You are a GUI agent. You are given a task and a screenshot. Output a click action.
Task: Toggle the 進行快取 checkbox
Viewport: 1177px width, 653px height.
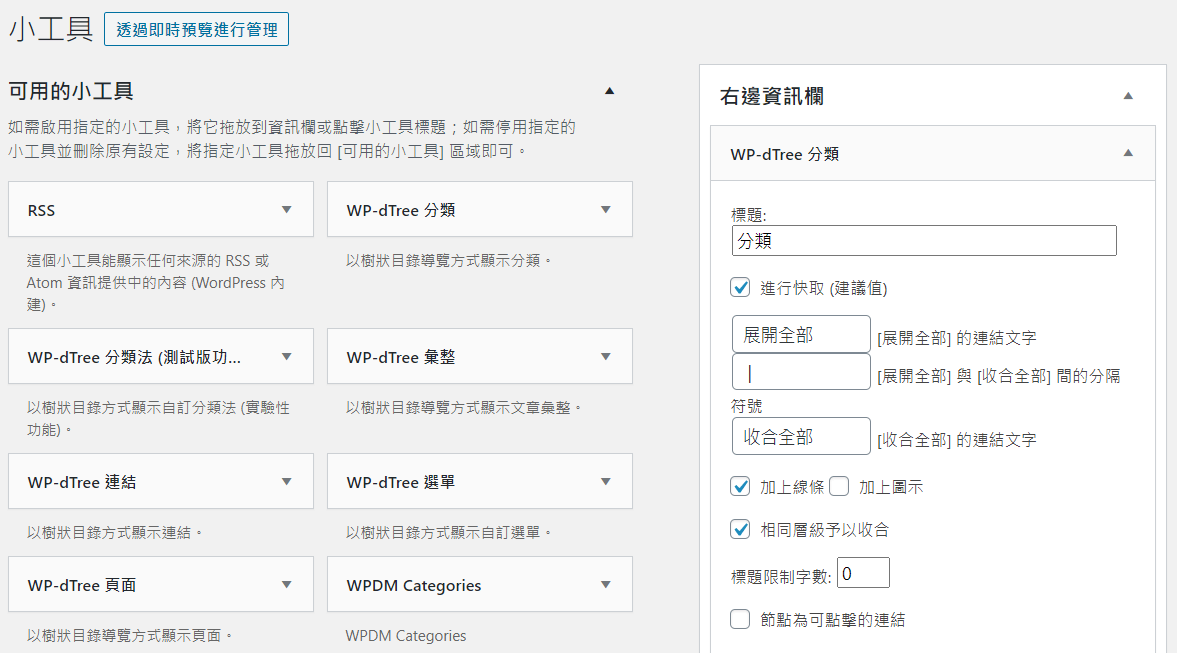(740, 287)
